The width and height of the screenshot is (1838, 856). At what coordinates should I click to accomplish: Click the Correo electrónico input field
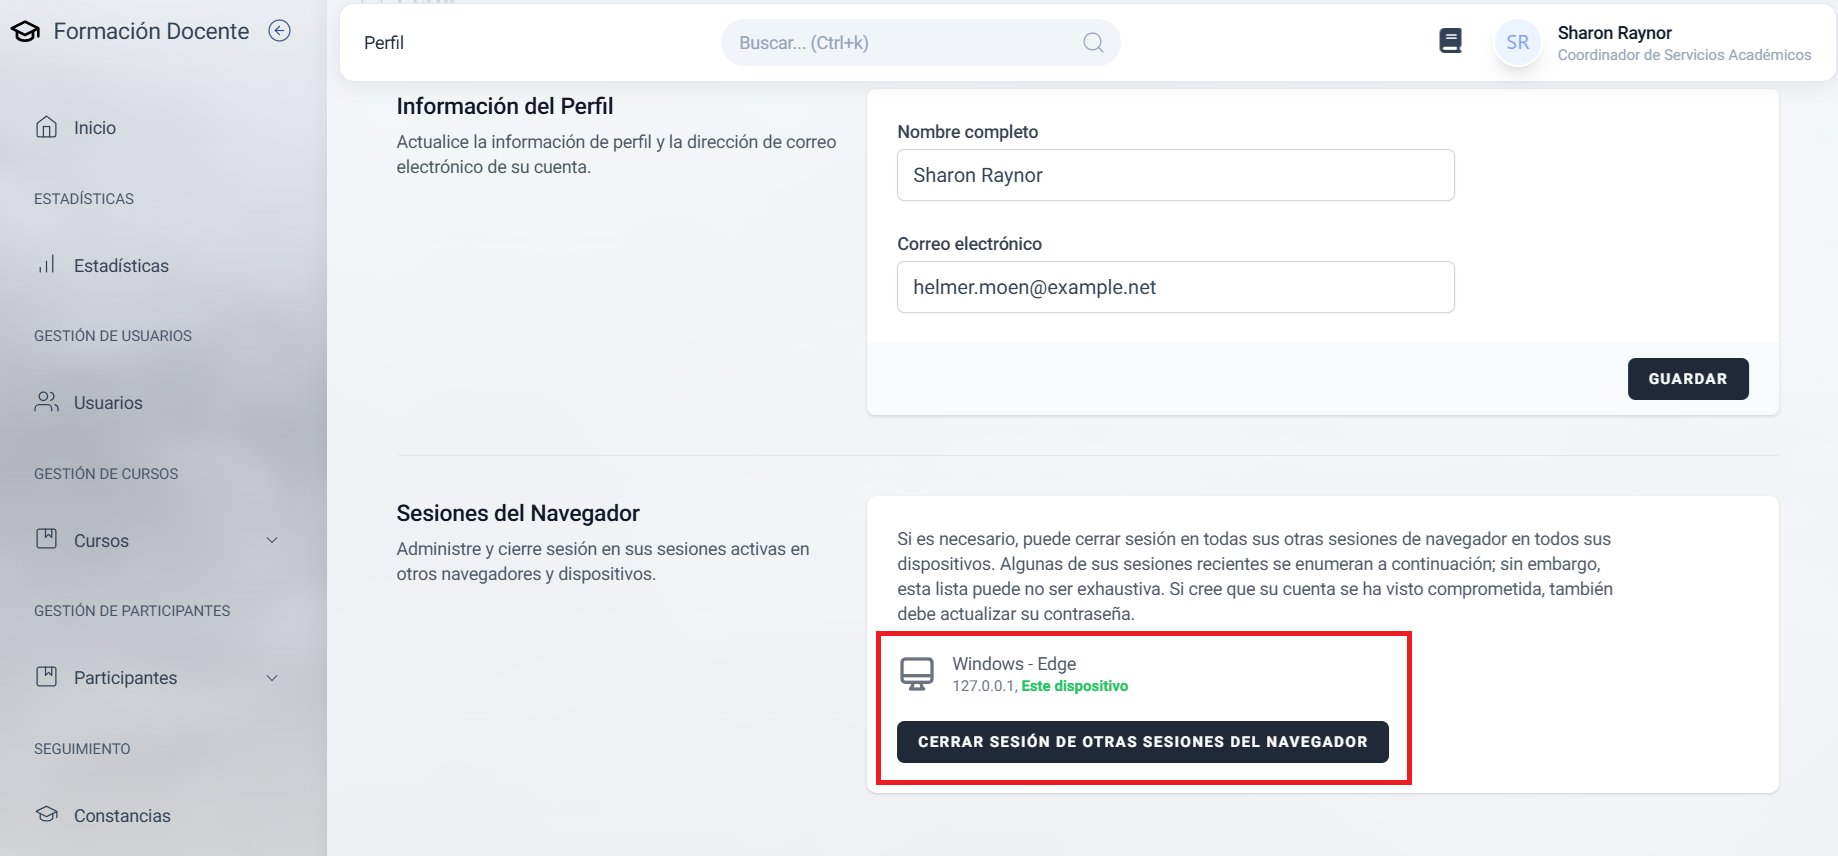click(x=1175, y=287)
